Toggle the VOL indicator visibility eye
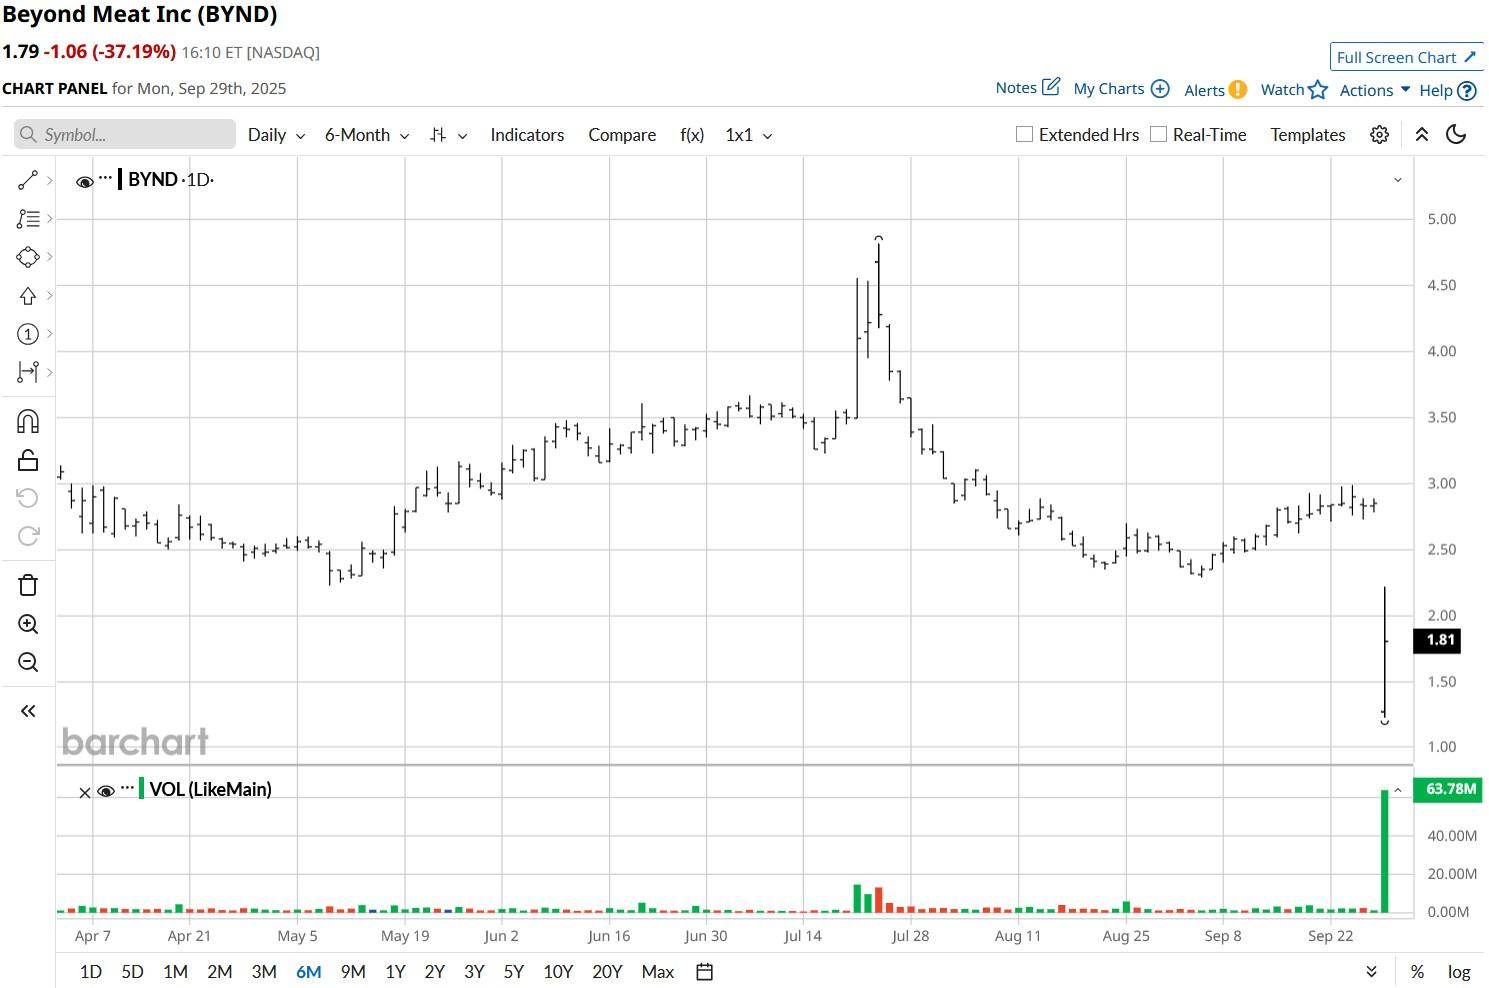 [106, 792]
